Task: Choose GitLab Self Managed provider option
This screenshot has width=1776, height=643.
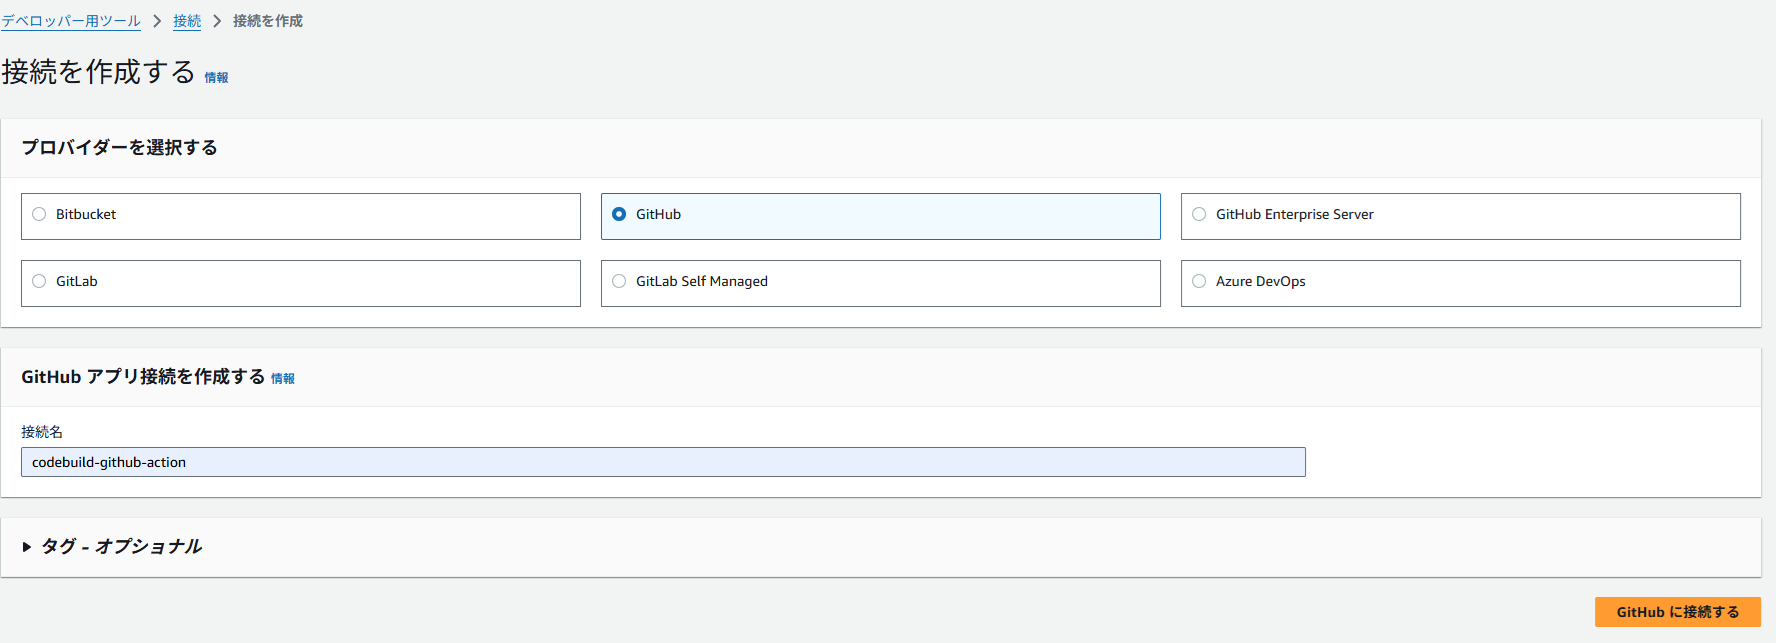Action: (x=619, y=281)
